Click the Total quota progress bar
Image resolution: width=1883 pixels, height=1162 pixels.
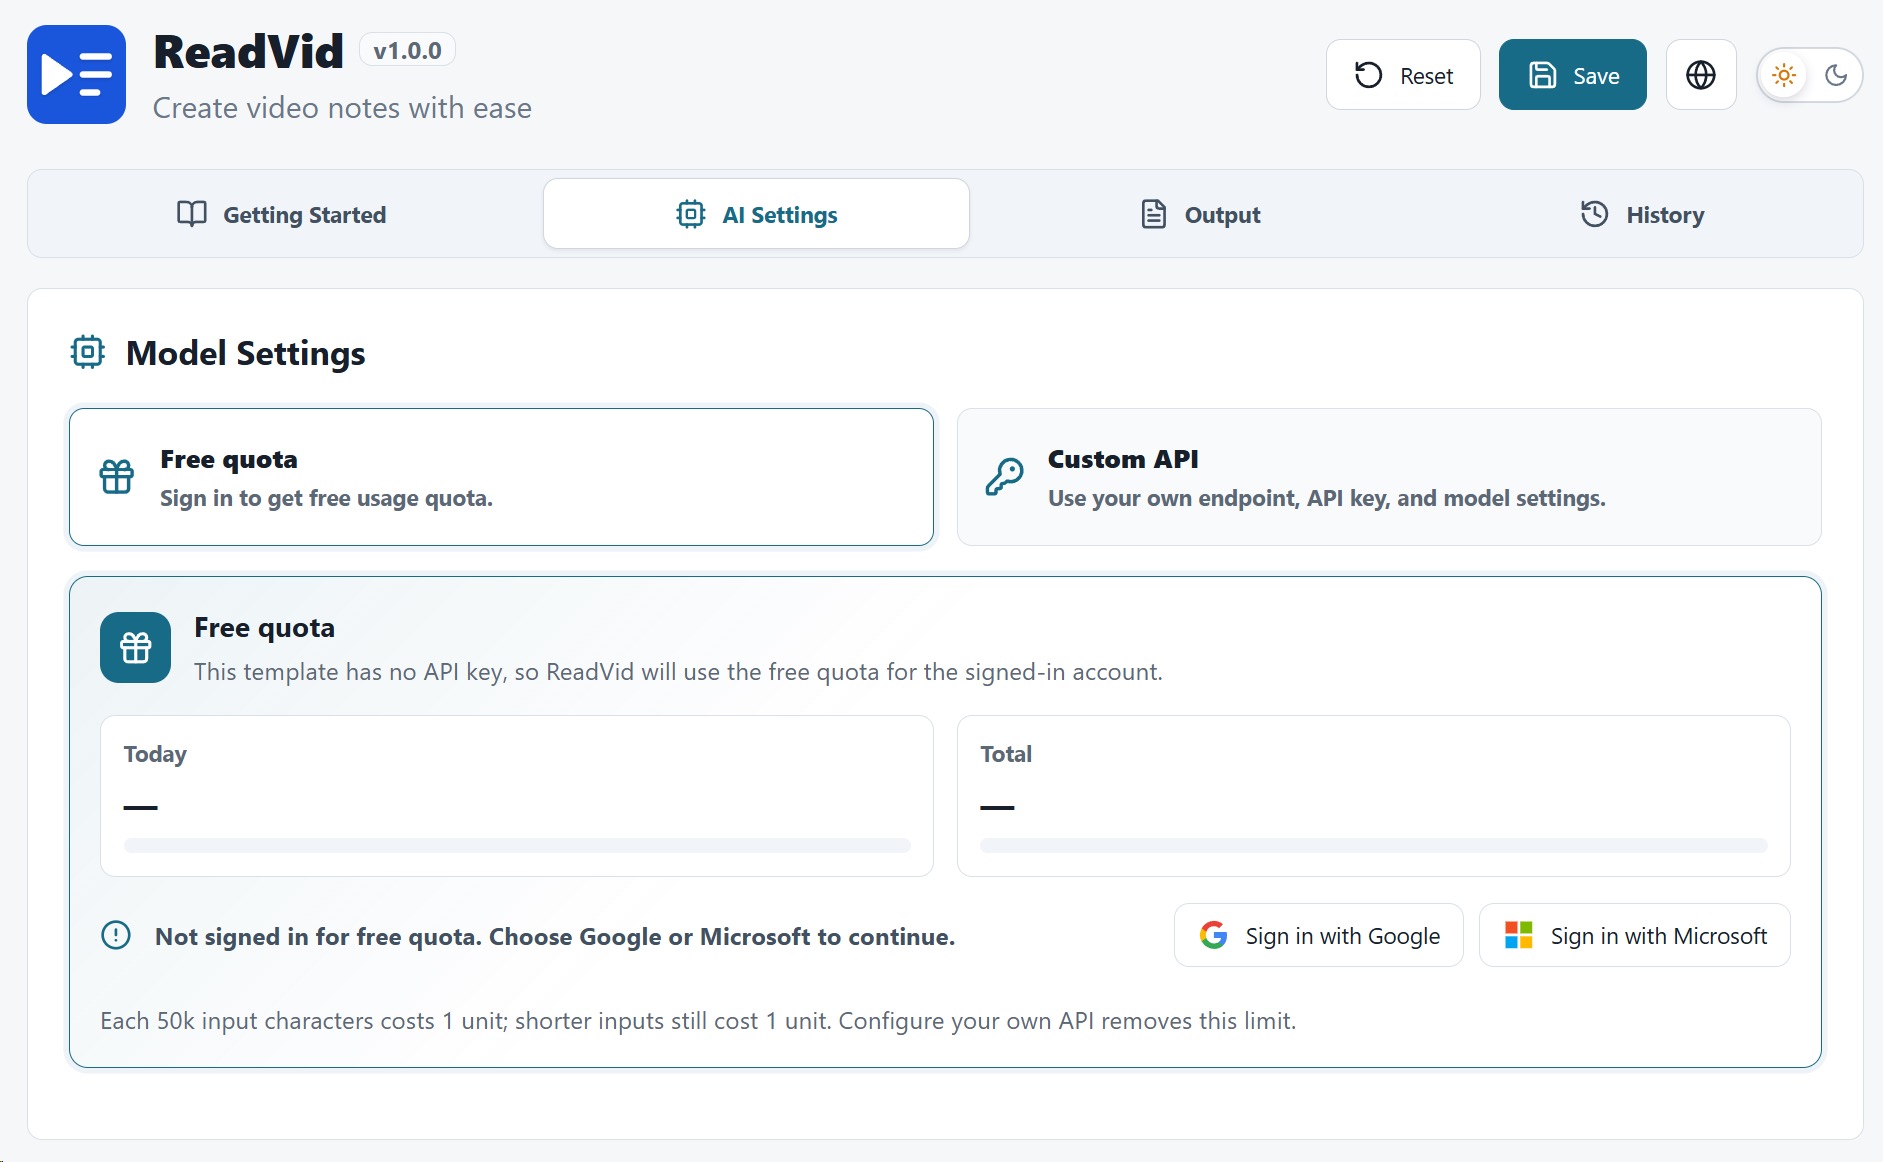(x=1374, y=846)
